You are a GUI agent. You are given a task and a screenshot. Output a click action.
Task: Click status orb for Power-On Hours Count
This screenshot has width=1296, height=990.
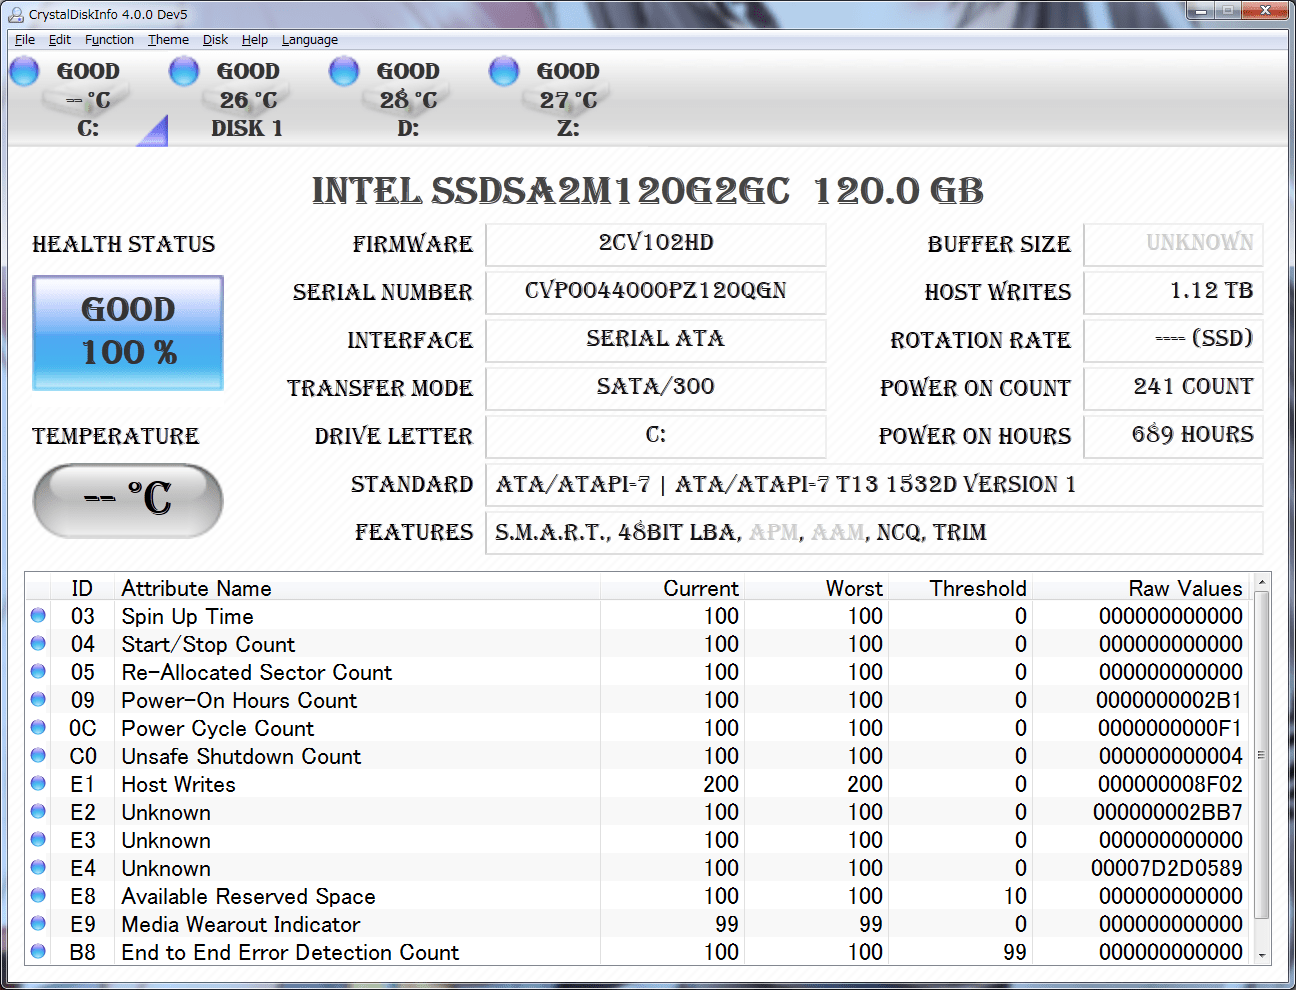coord(38,699)
